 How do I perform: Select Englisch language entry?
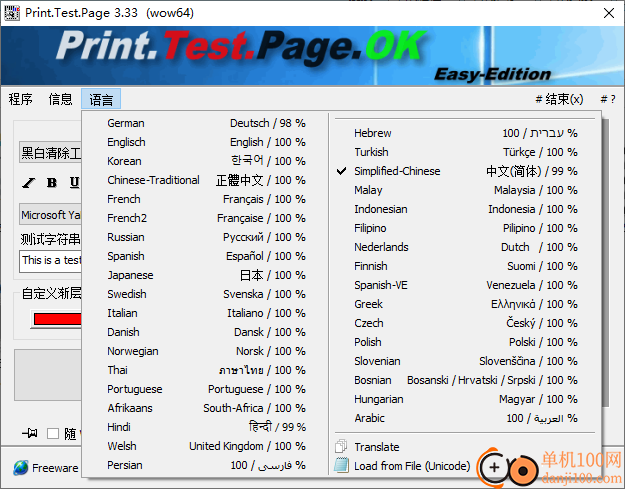point(206,142)
